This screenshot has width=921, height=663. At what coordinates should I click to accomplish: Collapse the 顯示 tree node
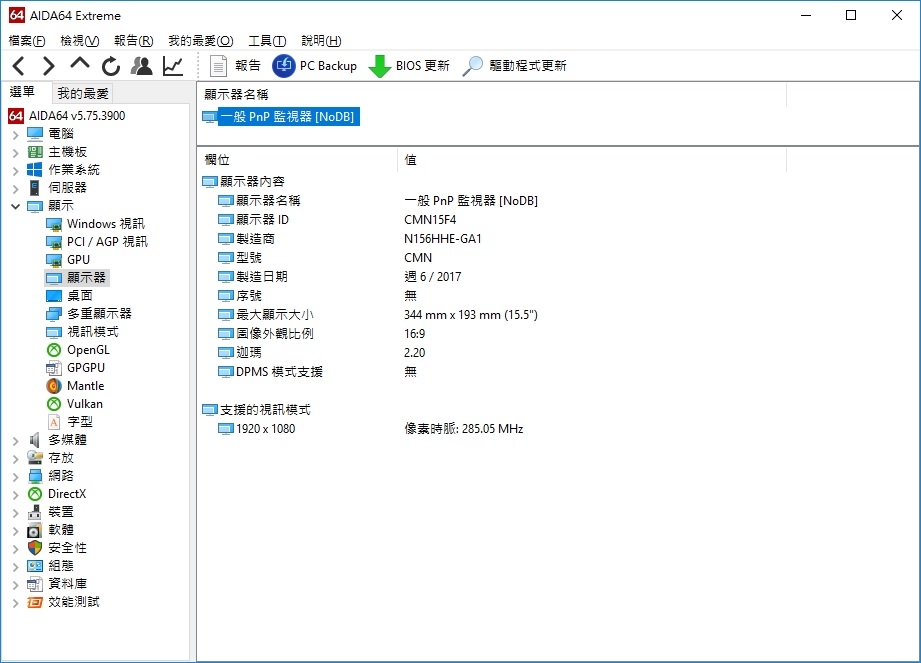tap(15, 206)
